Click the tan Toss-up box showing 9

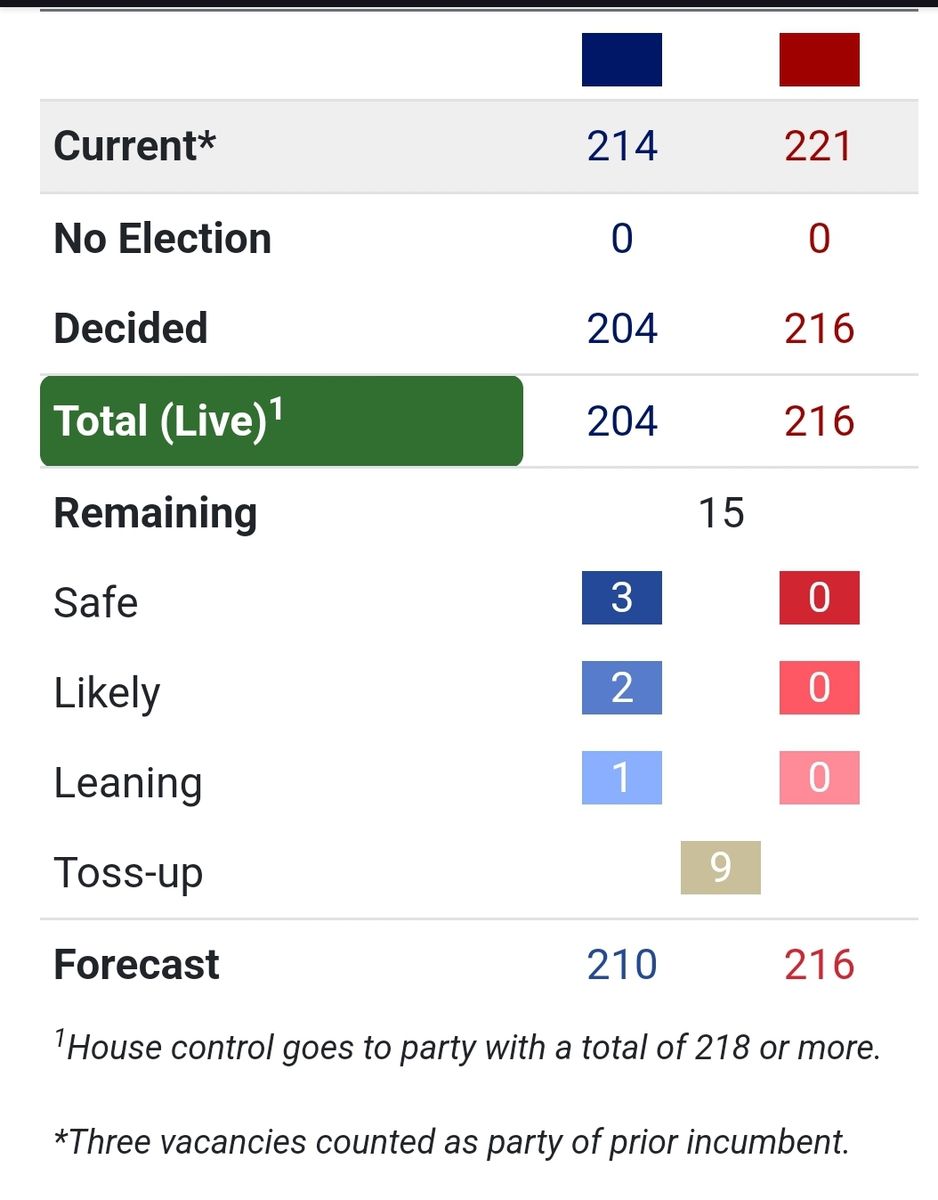tap(720, 867)
